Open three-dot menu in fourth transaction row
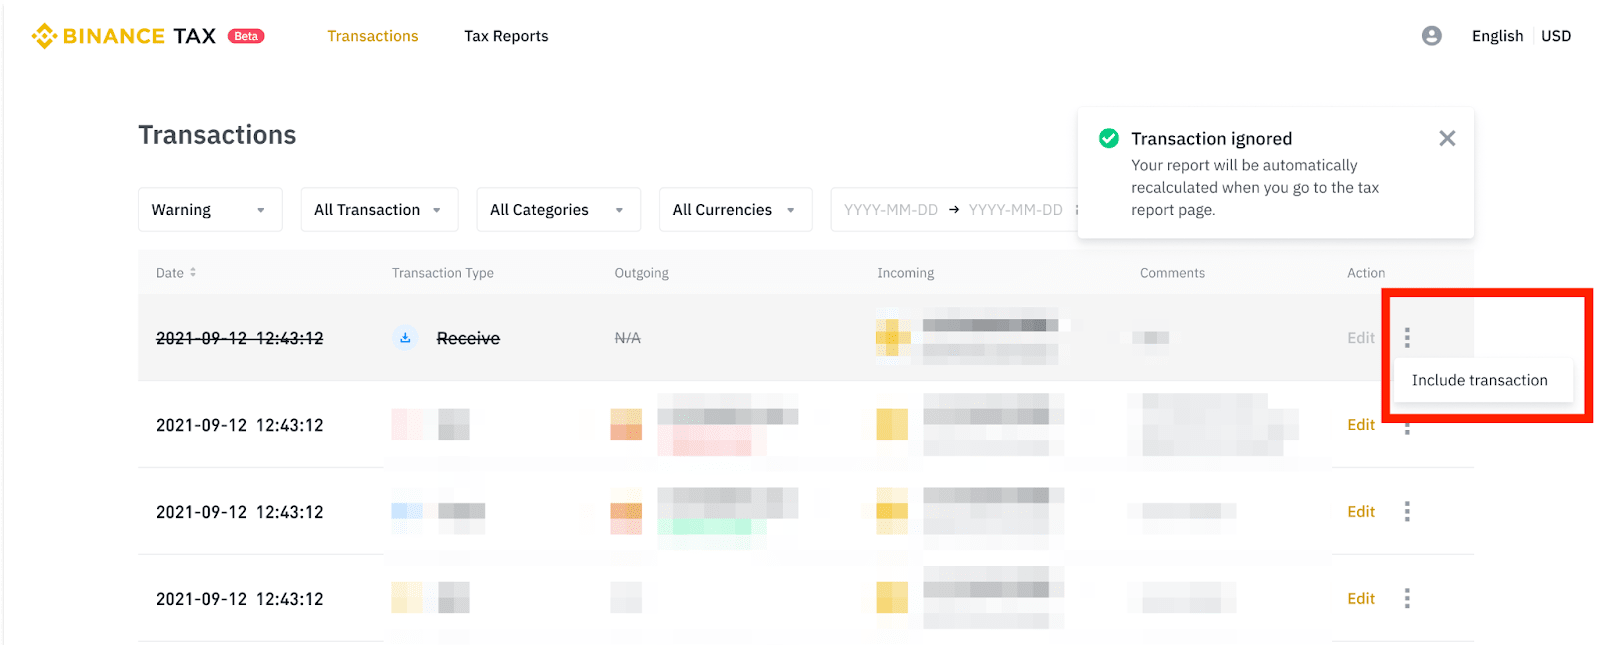Viewport: 1600px width, 645px height. point(1407,599)
